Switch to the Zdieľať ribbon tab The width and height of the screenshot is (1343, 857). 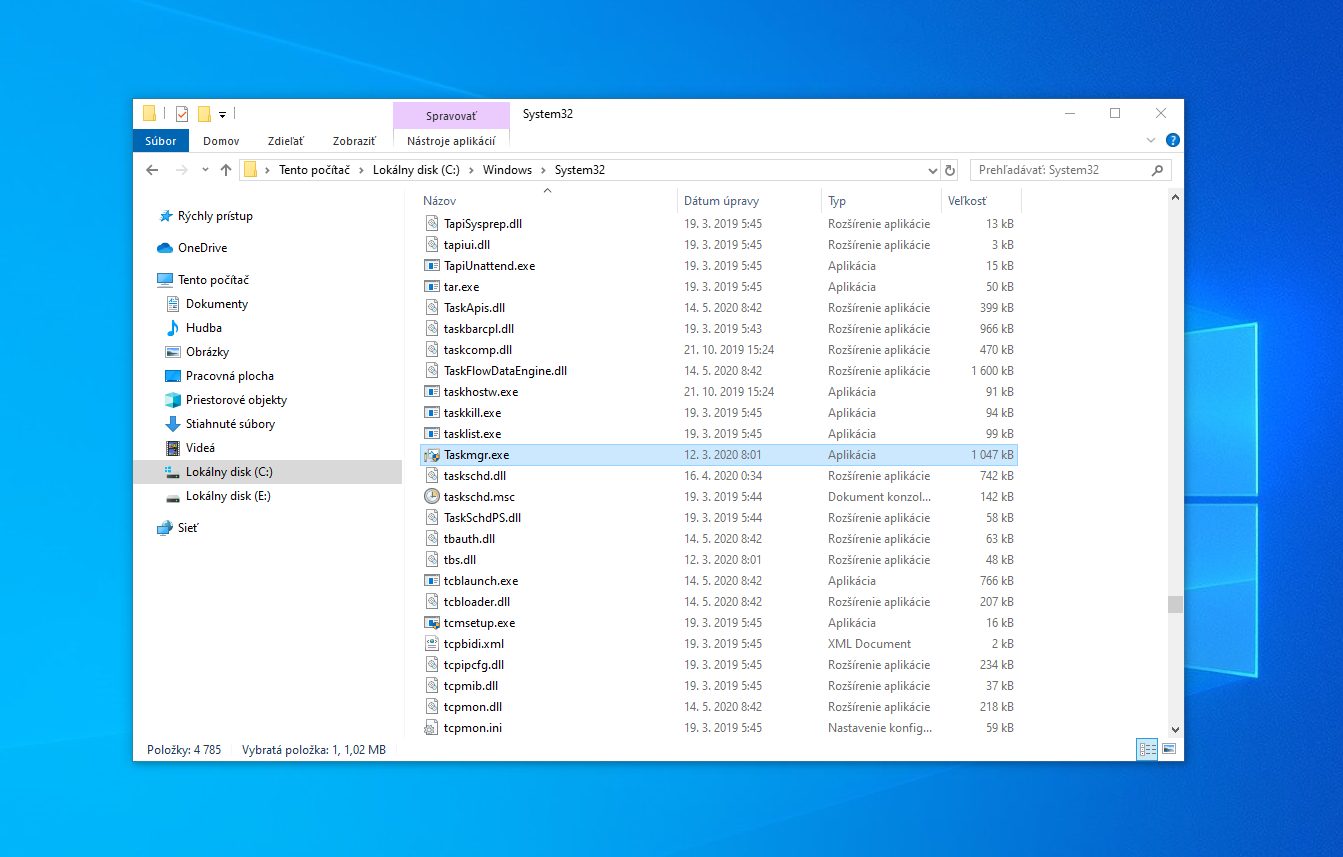tap(286, 141)
